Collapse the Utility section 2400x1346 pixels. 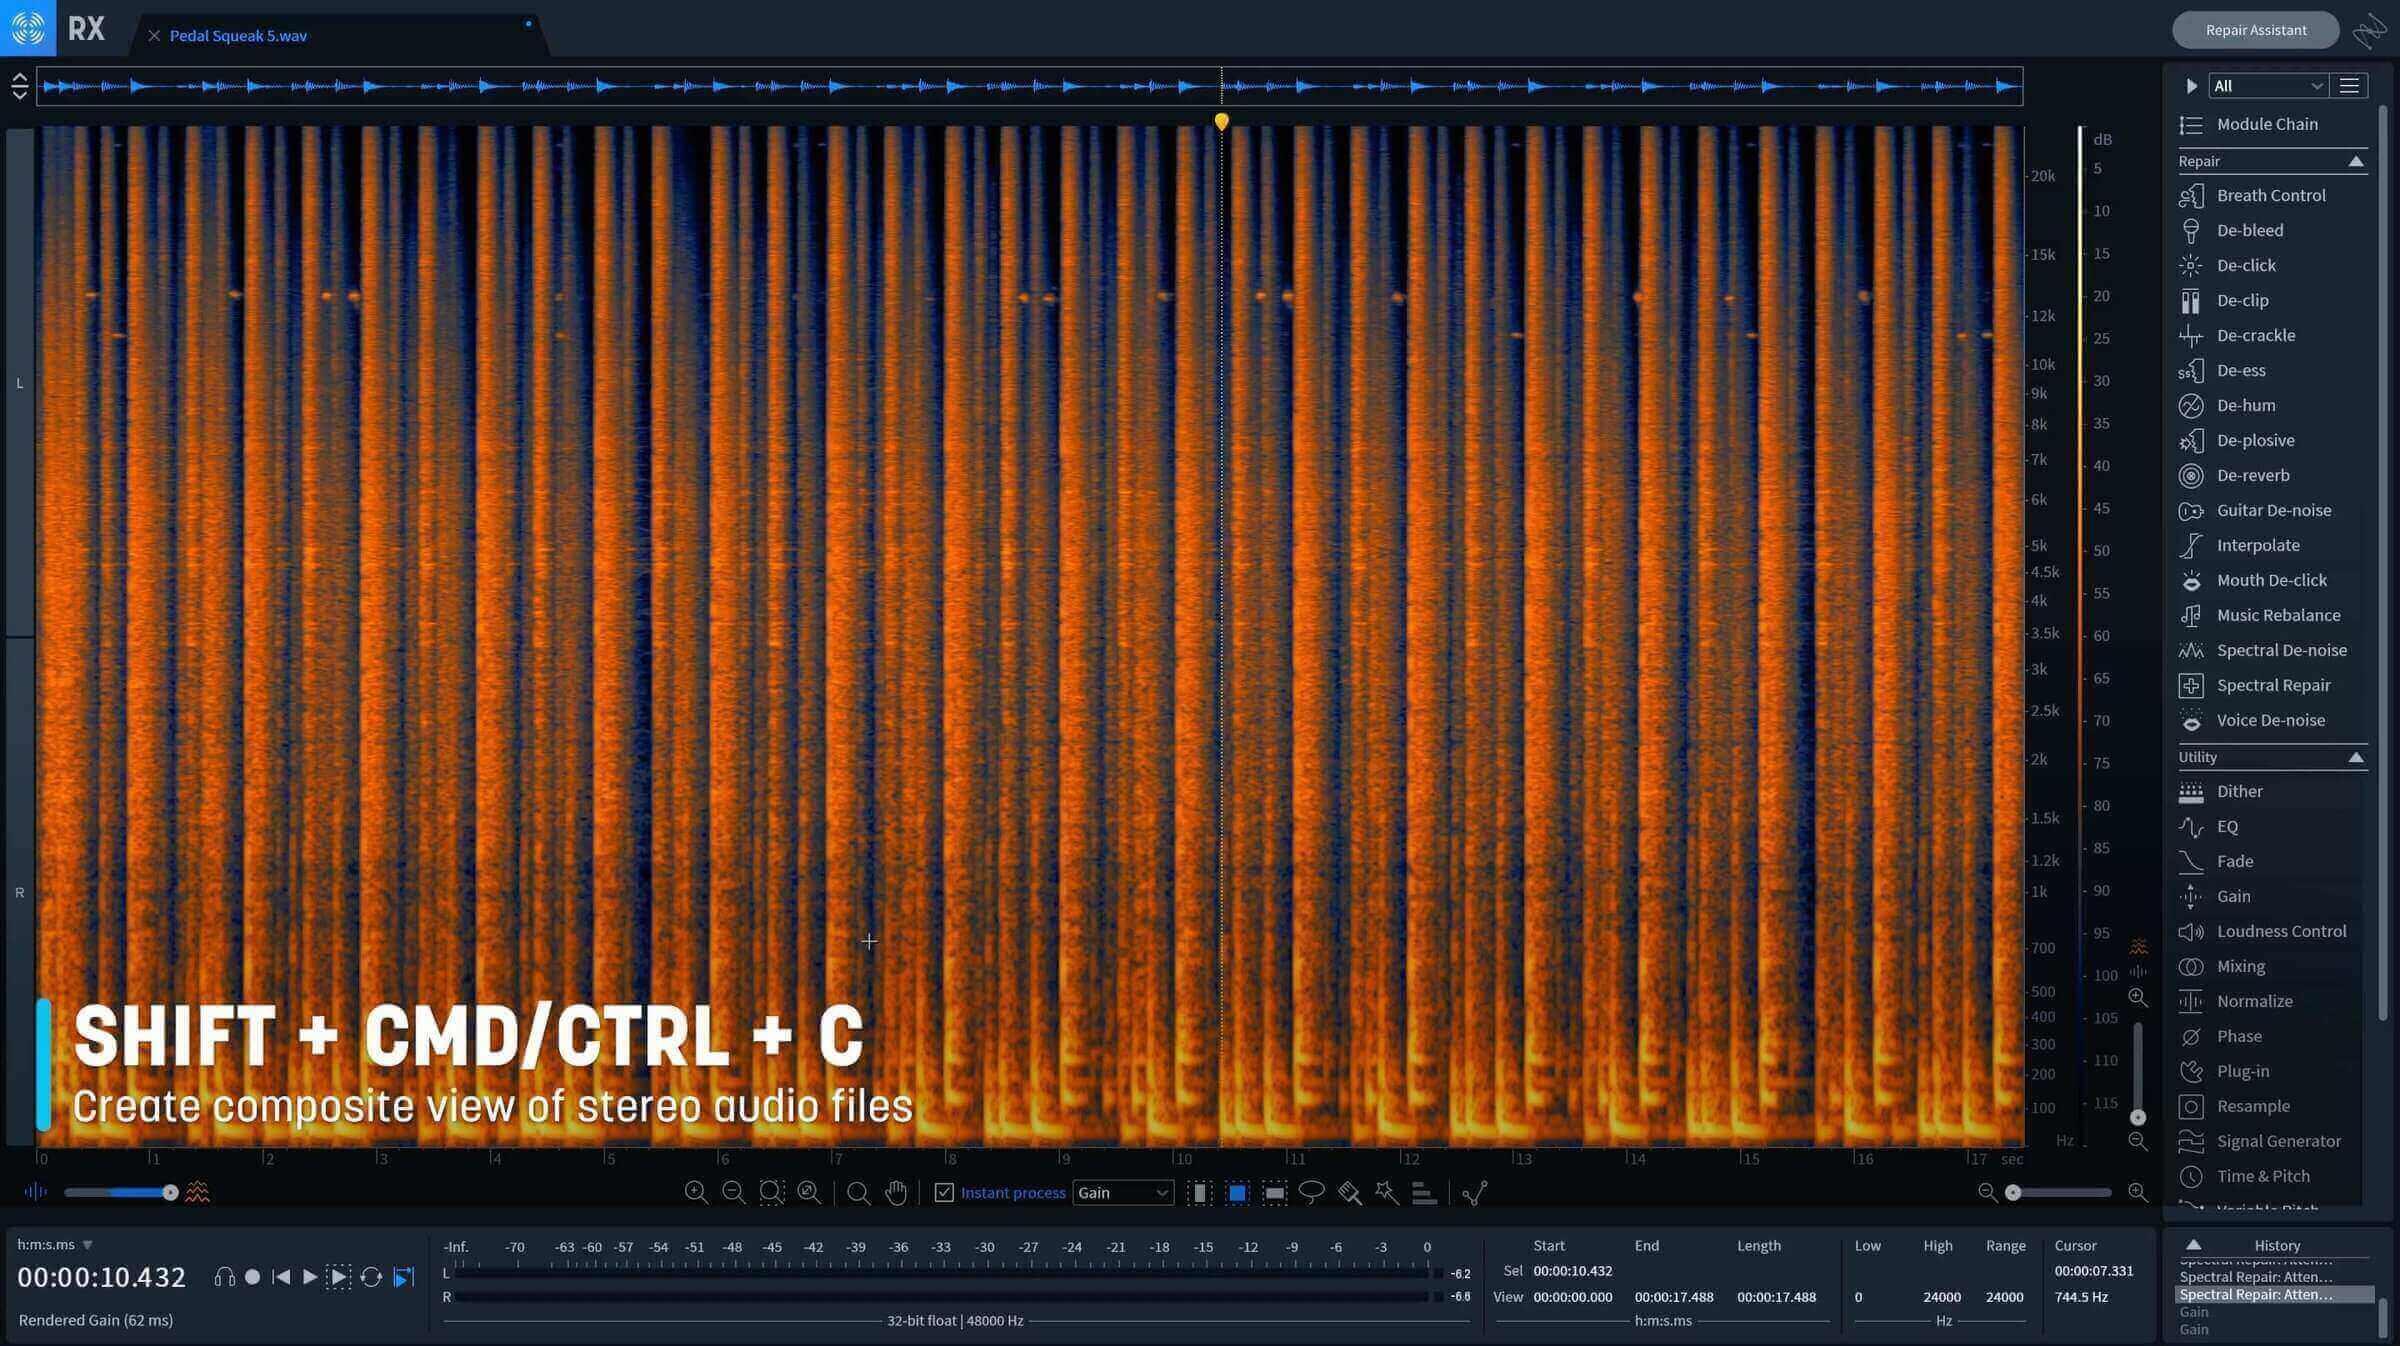[x=2356, y=757]
